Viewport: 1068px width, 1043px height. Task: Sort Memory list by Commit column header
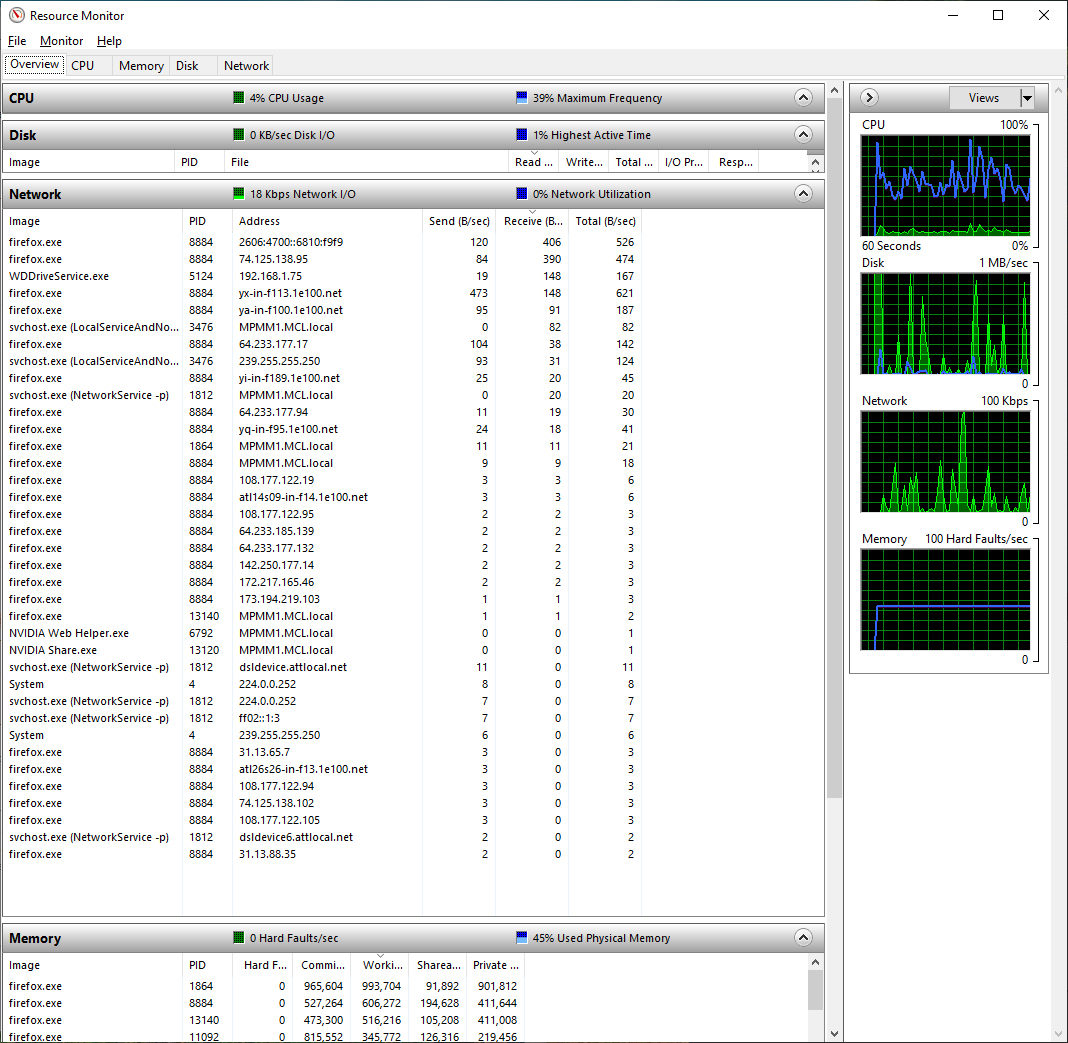click(322, 965)
